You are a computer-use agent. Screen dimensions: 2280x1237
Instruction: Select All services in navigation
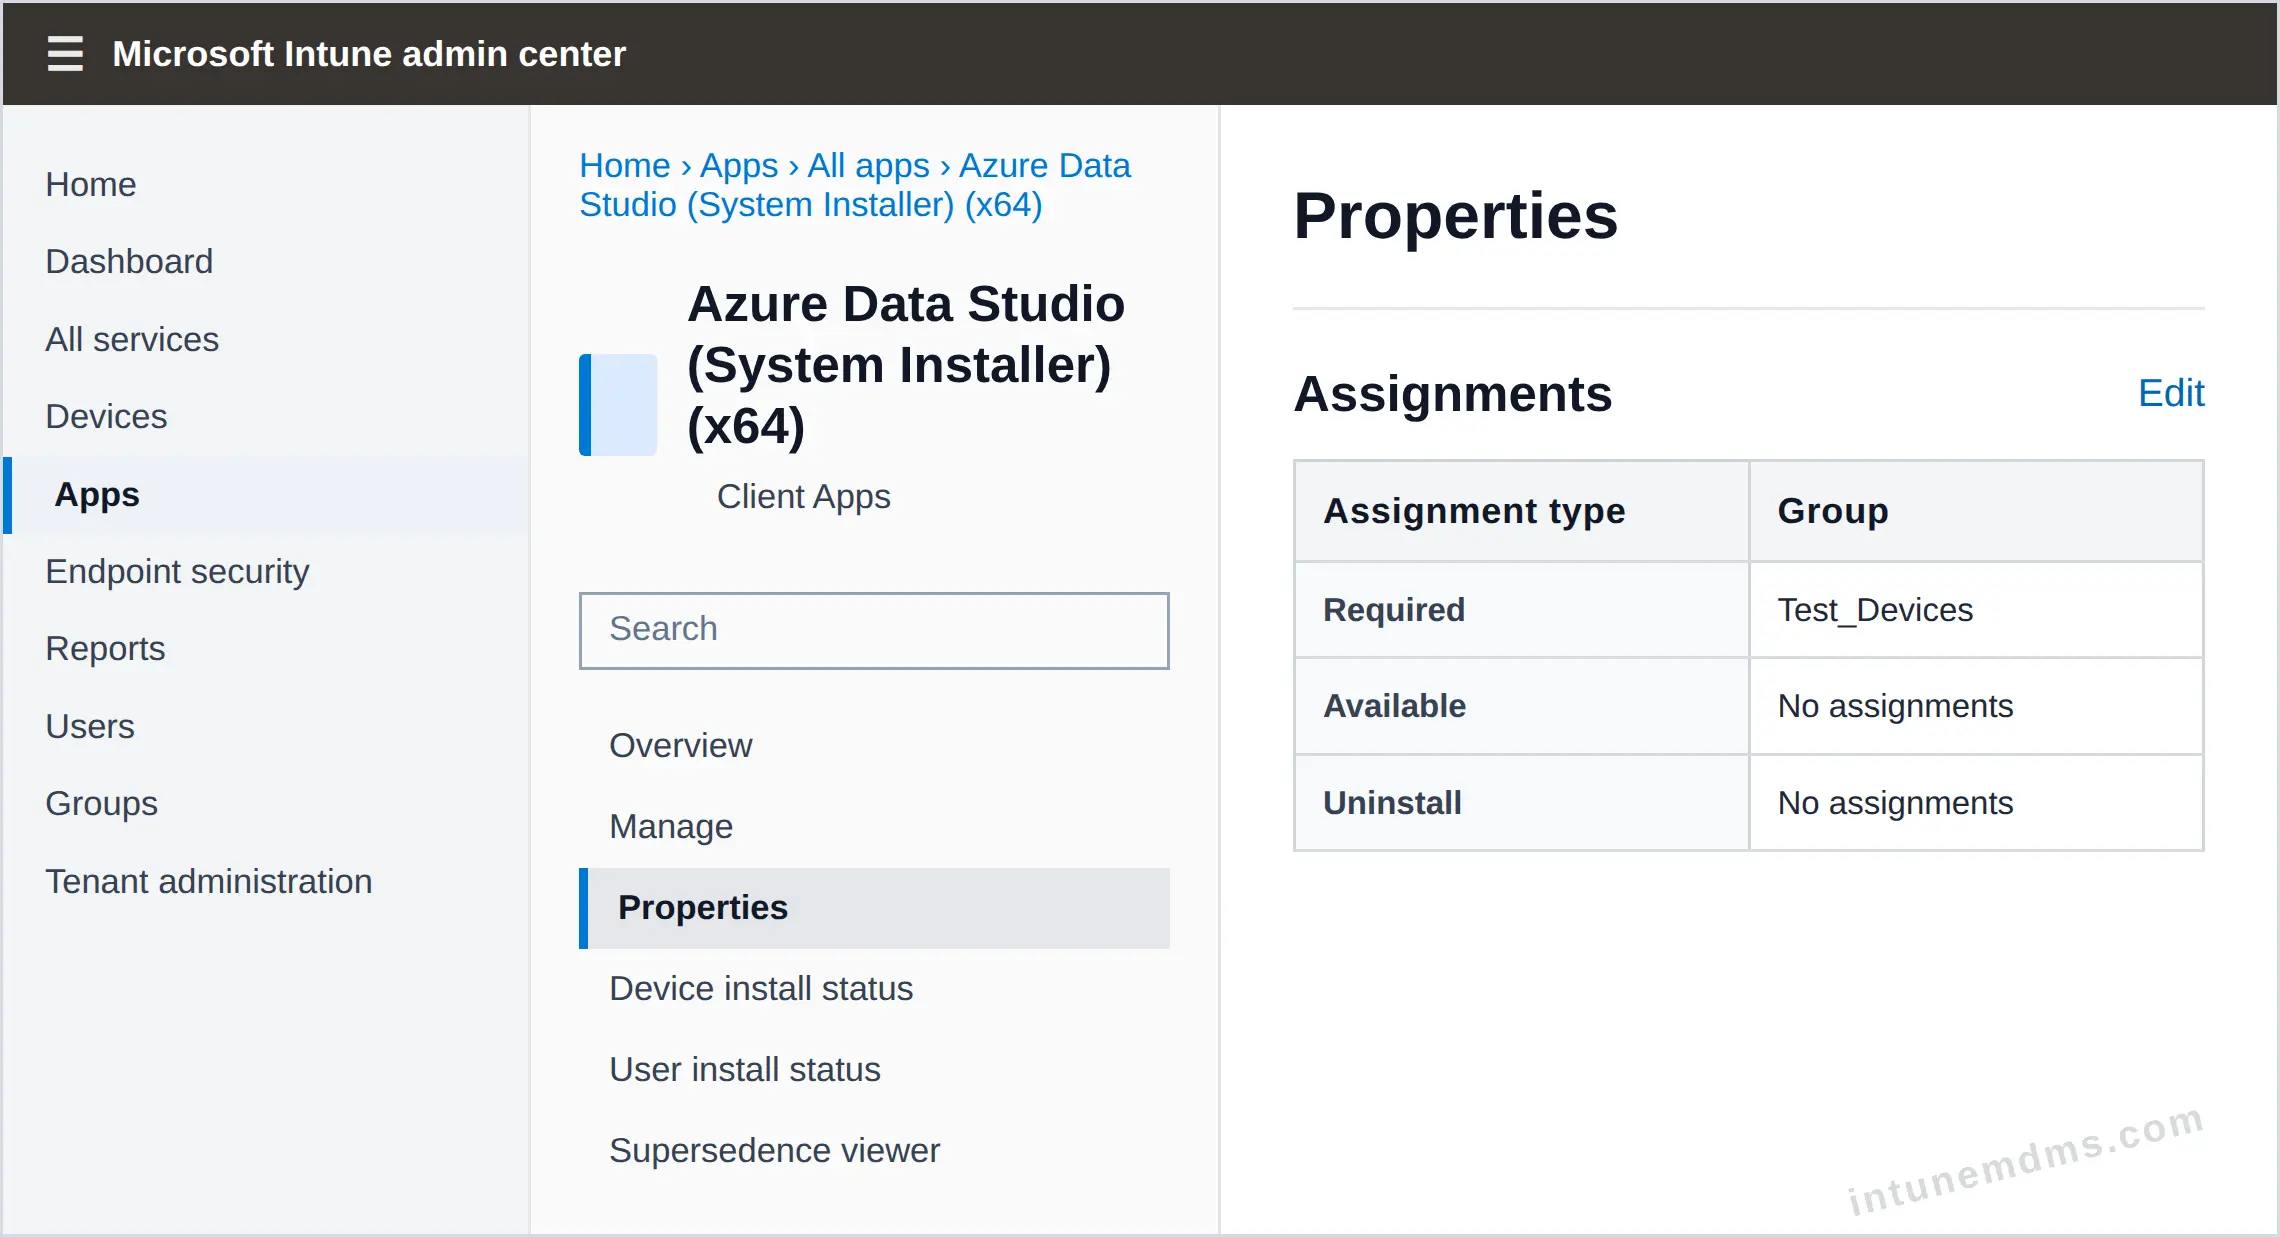pos(132,339)
